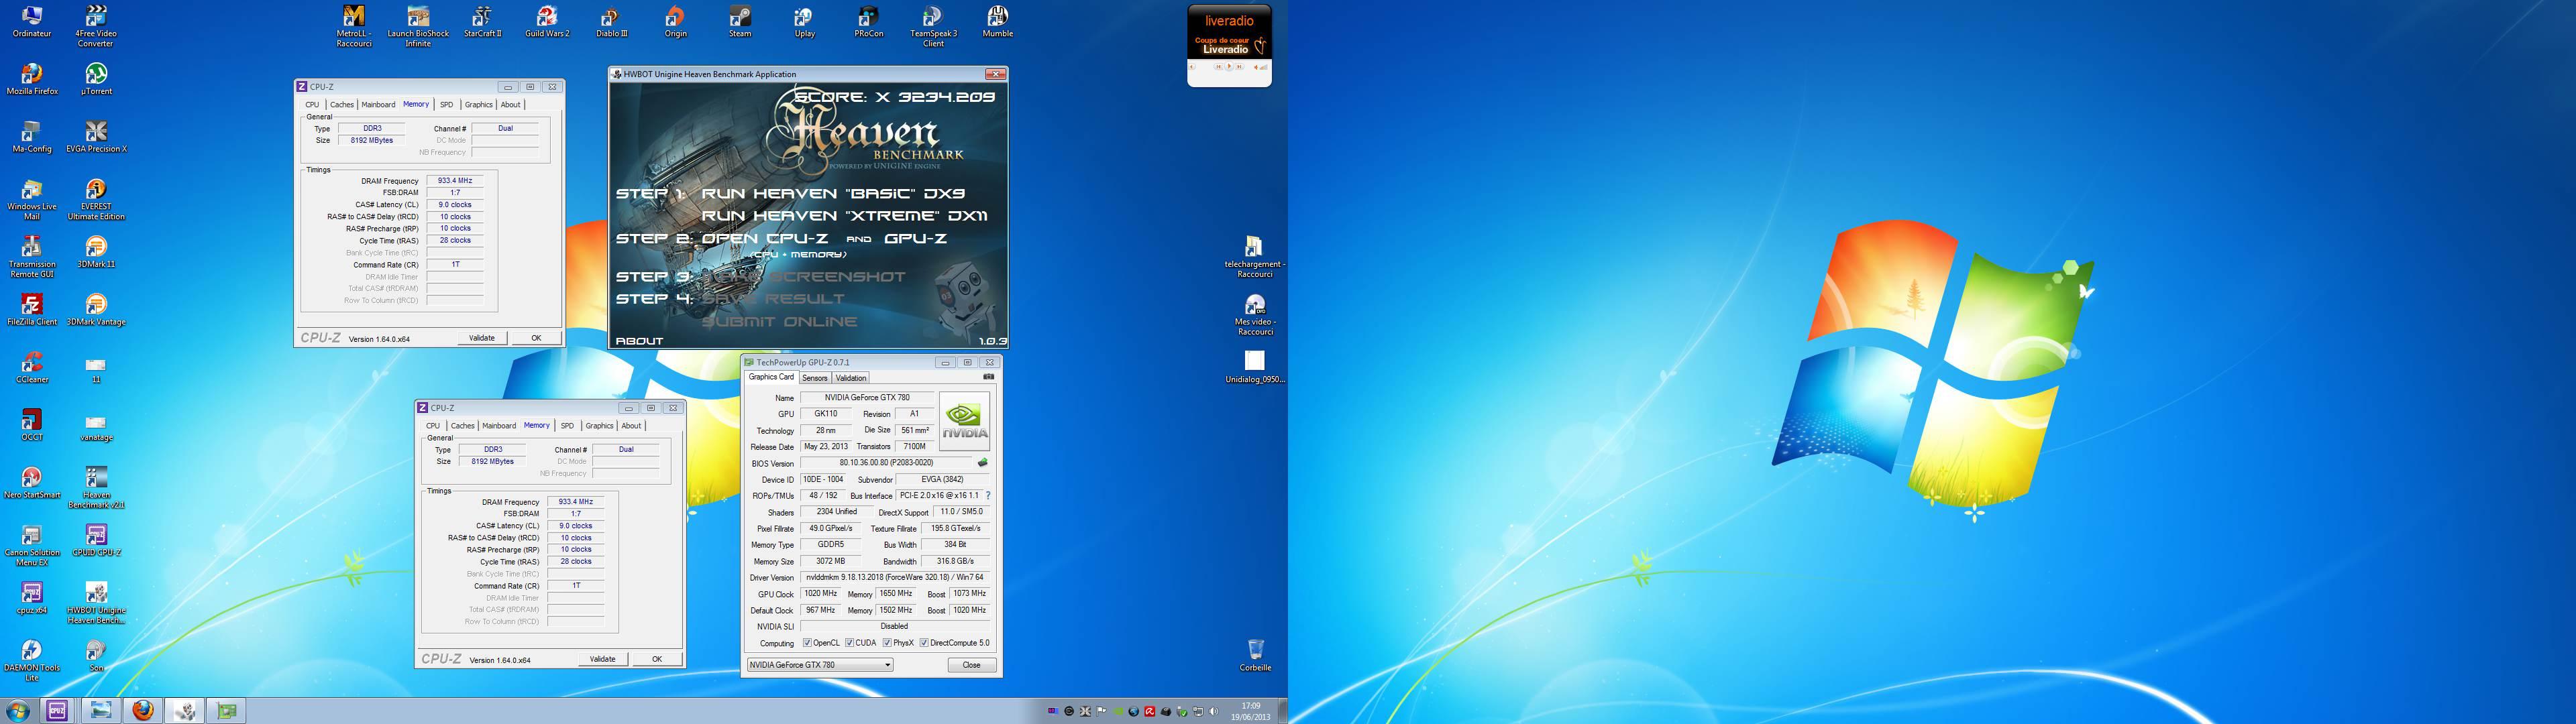Launch the Mumble desktop shortcut

(997, 22)
